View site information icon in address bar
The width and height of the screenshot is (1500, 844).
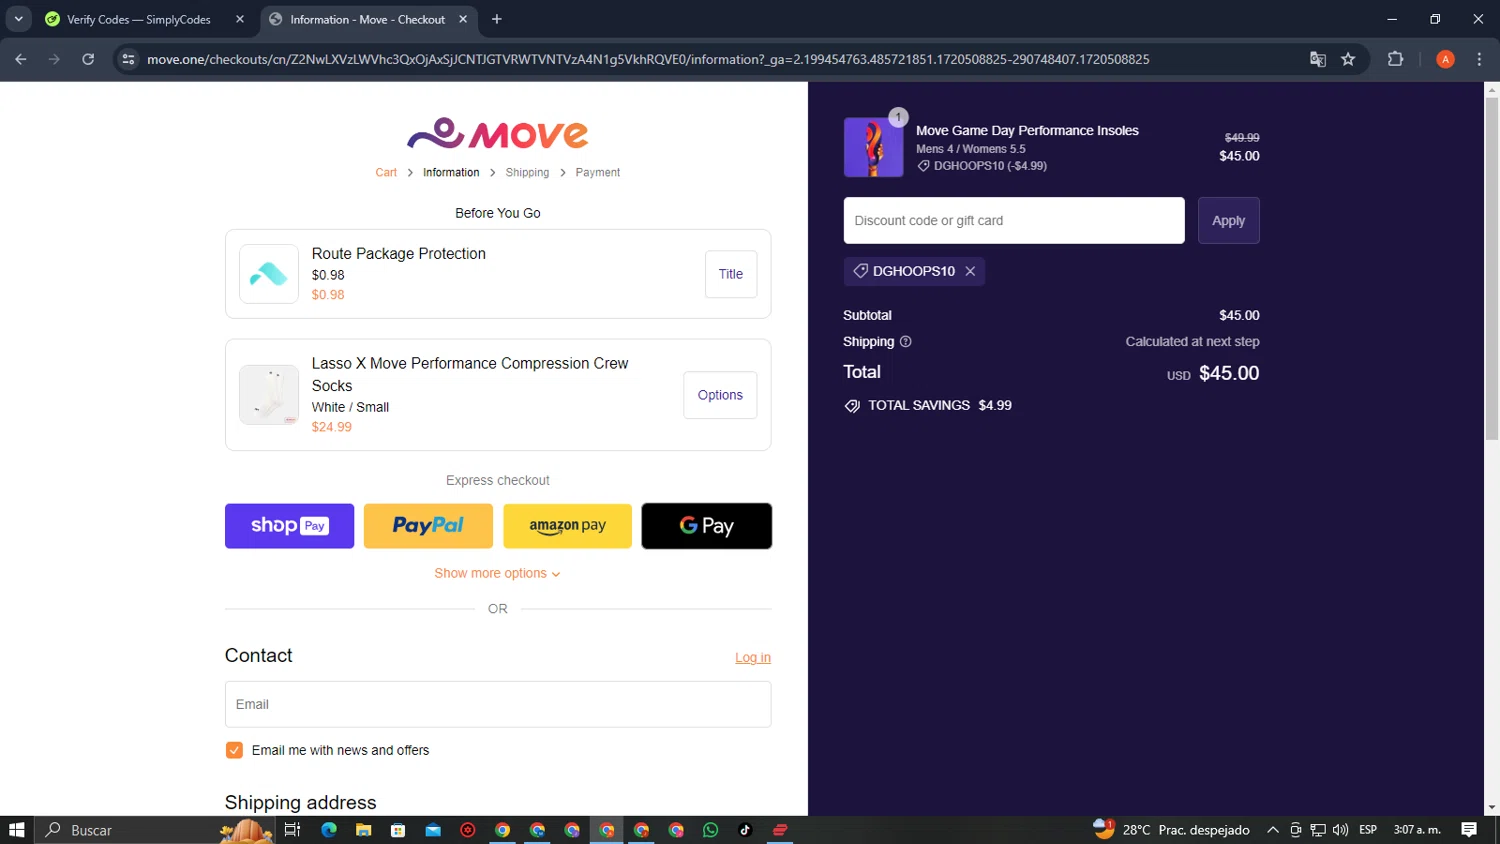click(128, 59)
